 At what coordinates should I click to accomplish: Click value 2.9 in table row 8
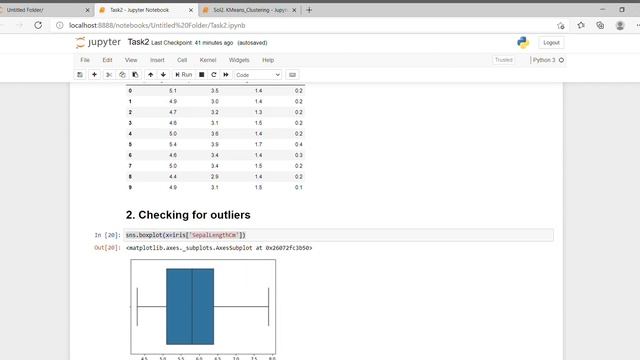pos(215,177)
